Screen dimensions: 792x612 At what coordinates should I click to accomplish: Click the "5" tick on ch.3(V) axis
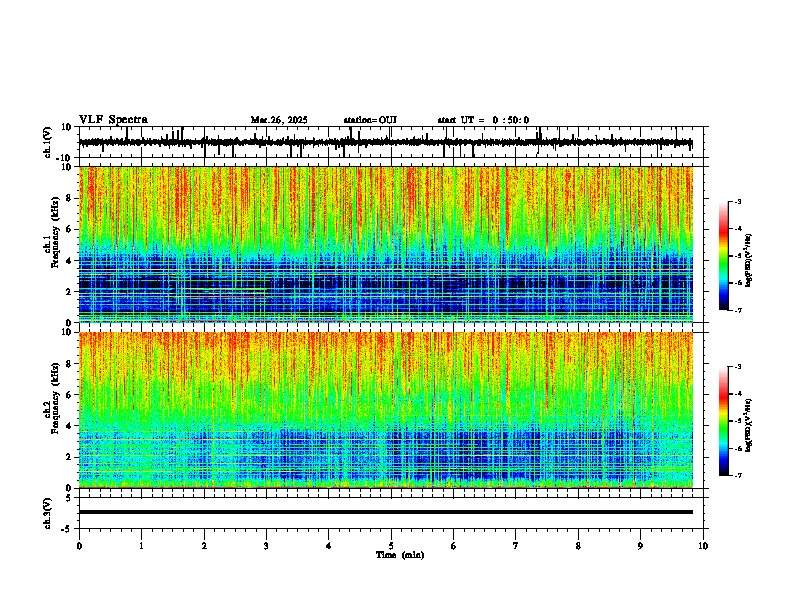pyautogui.click(x=69, y=498)
